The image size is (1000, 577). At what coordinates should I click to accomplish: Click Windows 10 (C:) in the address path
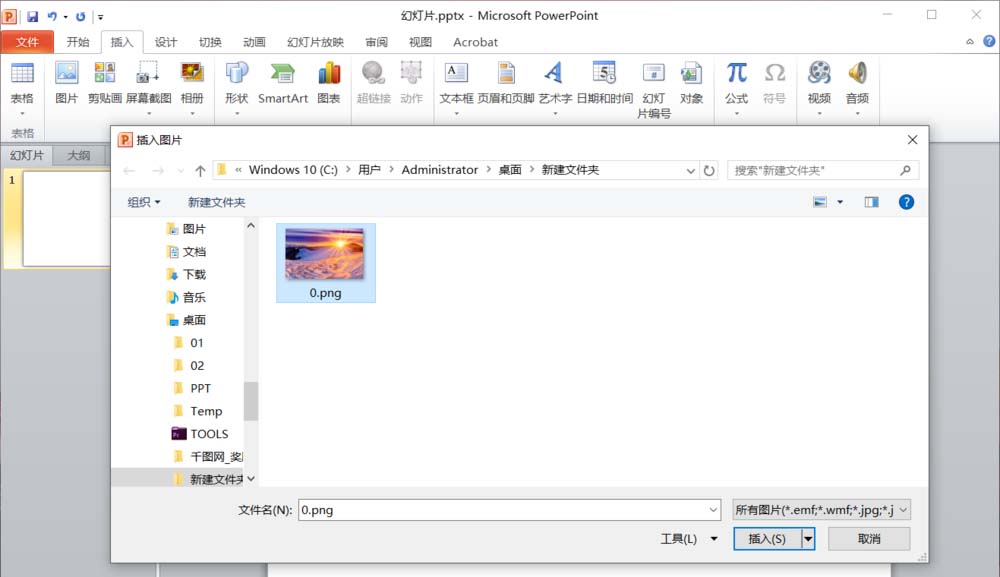[293, 170]
